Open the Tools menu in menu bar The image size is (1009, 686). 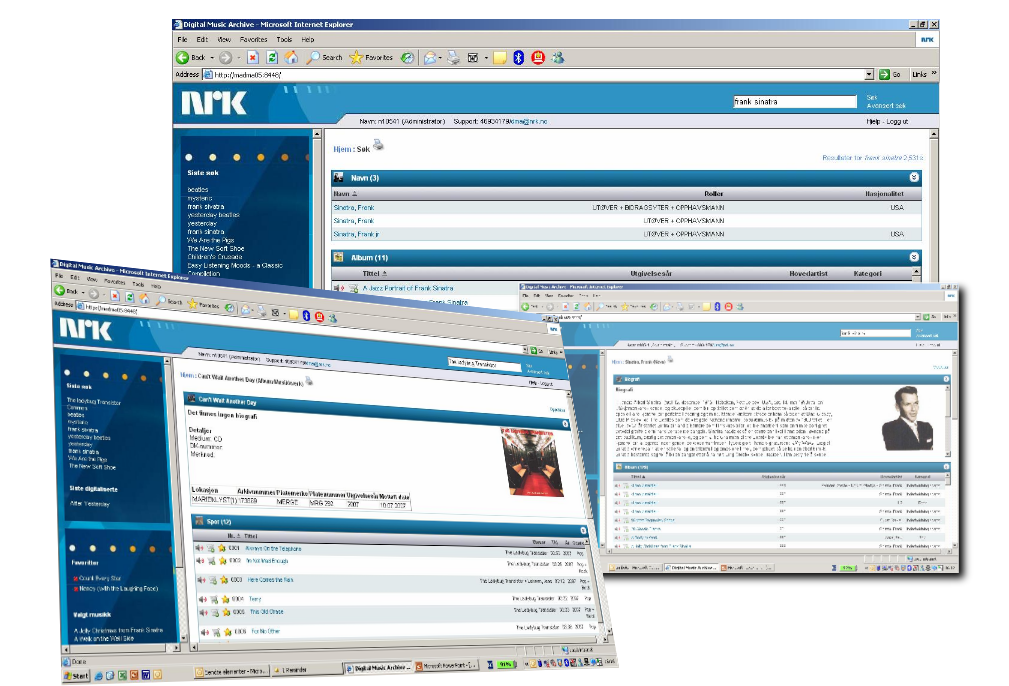coord(284,39)
